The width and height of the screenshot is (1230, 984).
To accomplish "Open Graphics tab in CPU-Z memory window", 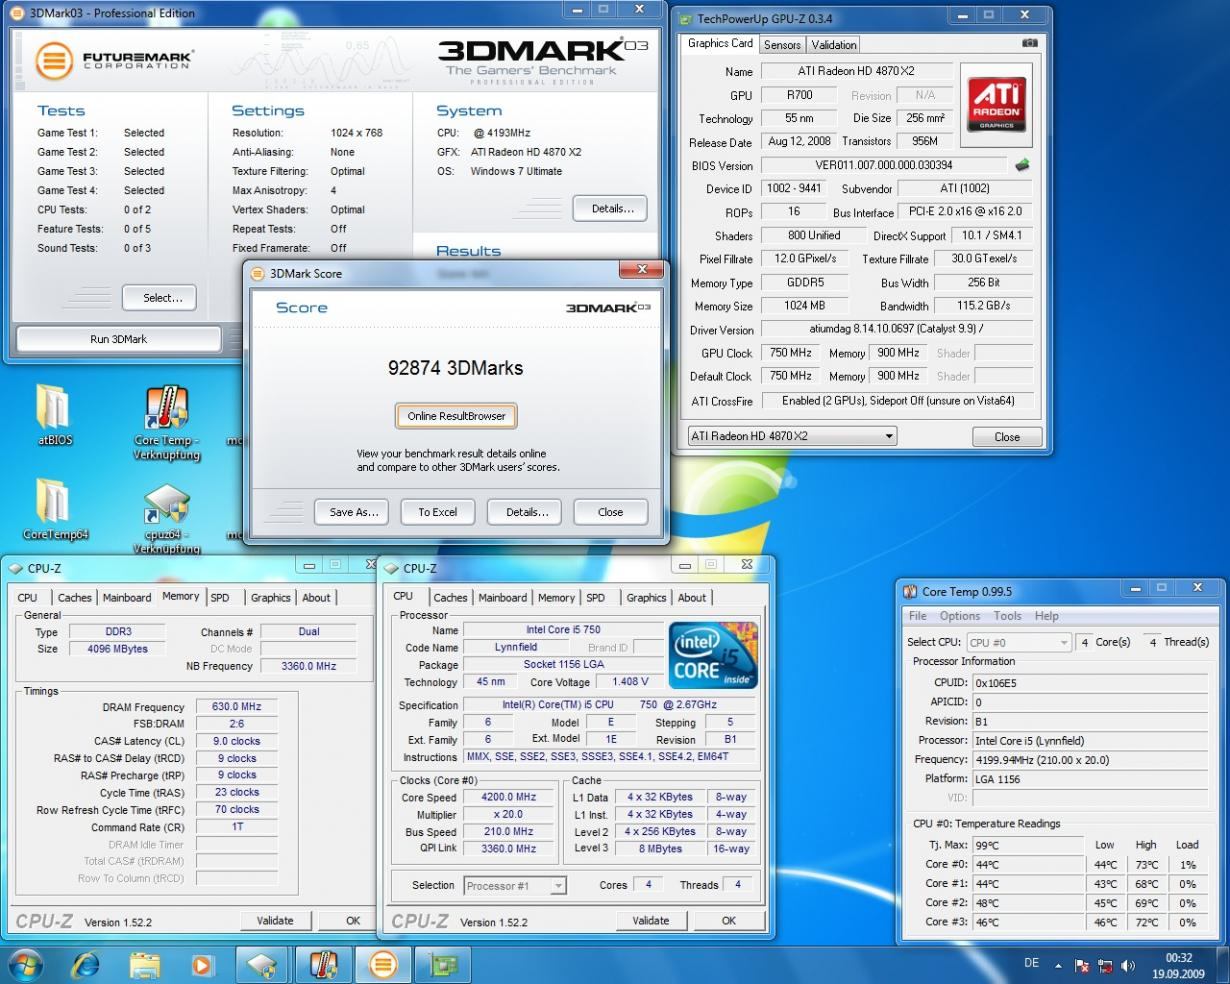I will [271, 597].
